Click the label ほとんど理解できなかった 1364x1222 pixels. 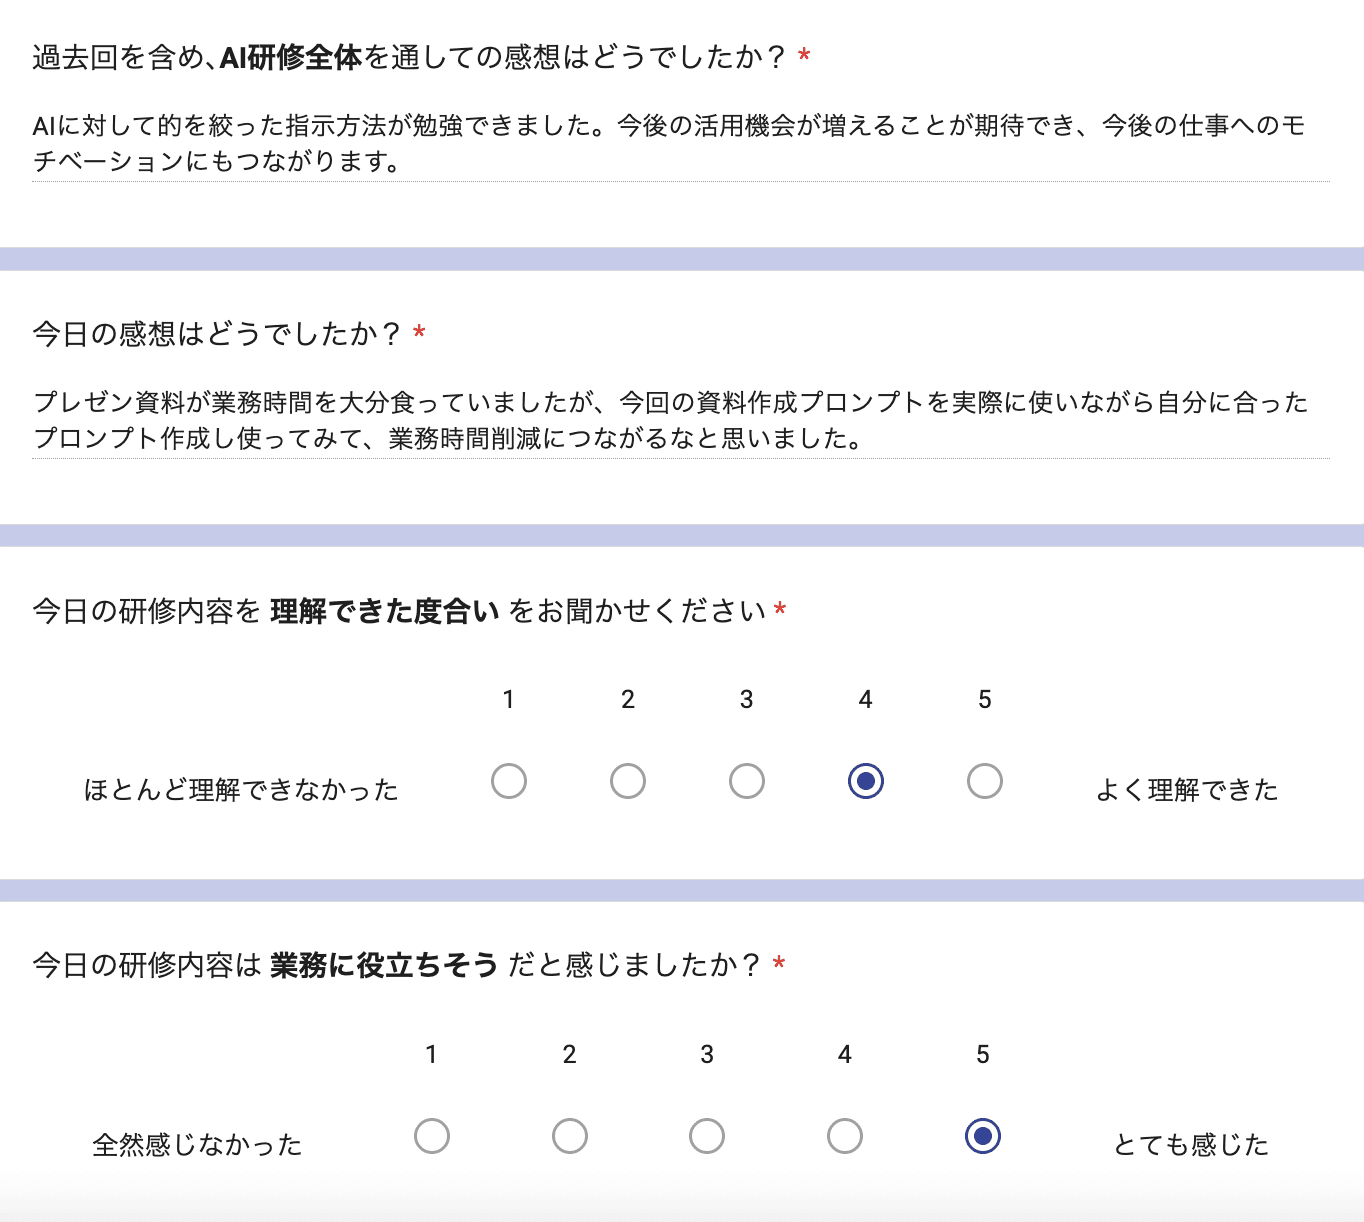coord(242,790)
